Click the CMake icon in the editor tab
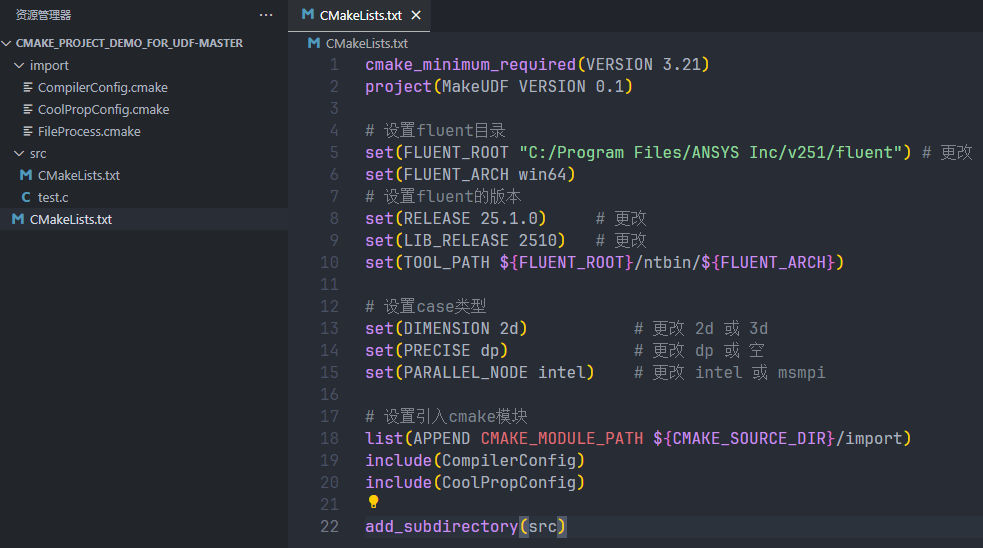Viewport: 983px width, 548px height. [x=307, y=15]
